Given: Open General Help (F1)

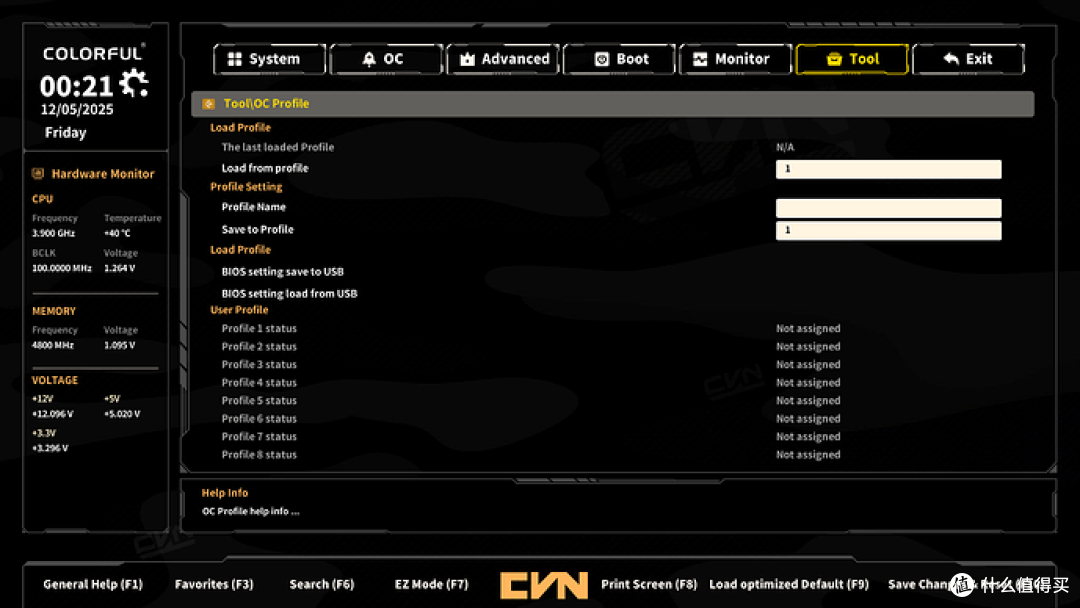Looking at the screenshot, I should [x=93, y=584].
